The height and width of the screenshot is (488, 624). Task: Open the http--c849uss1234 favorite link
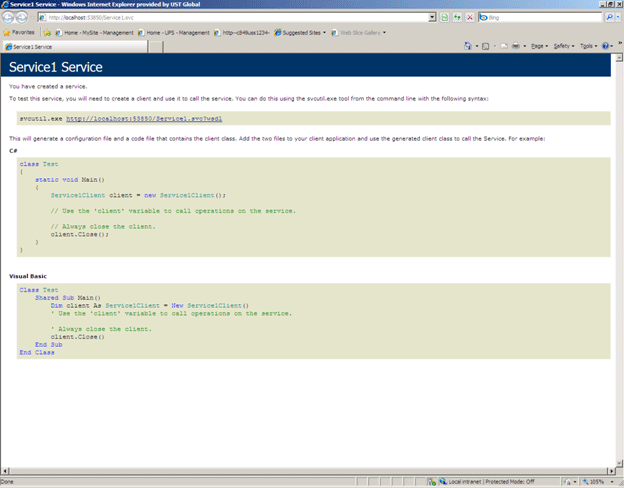(242, 33)
